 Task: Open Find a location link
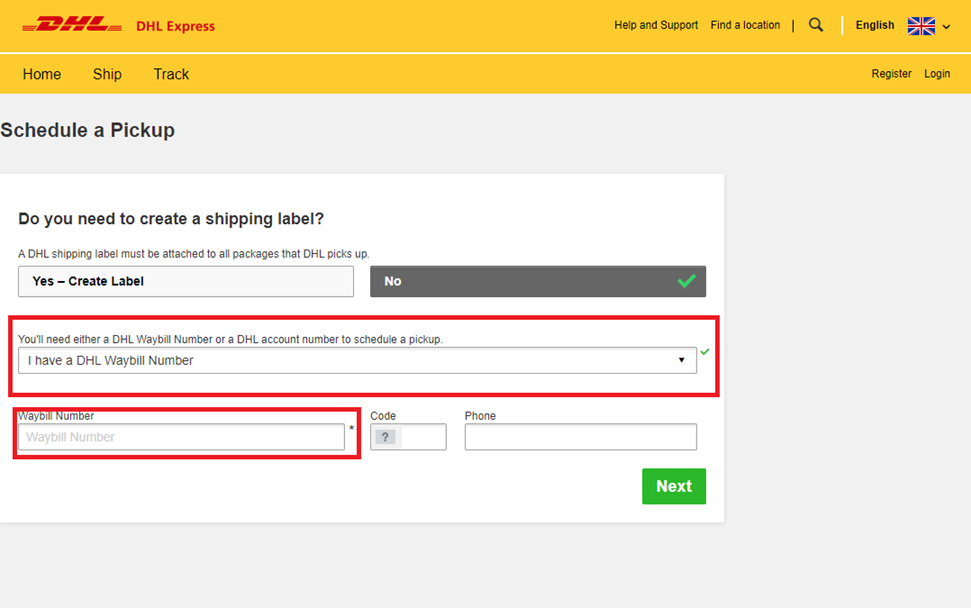[x=745, y=25]
